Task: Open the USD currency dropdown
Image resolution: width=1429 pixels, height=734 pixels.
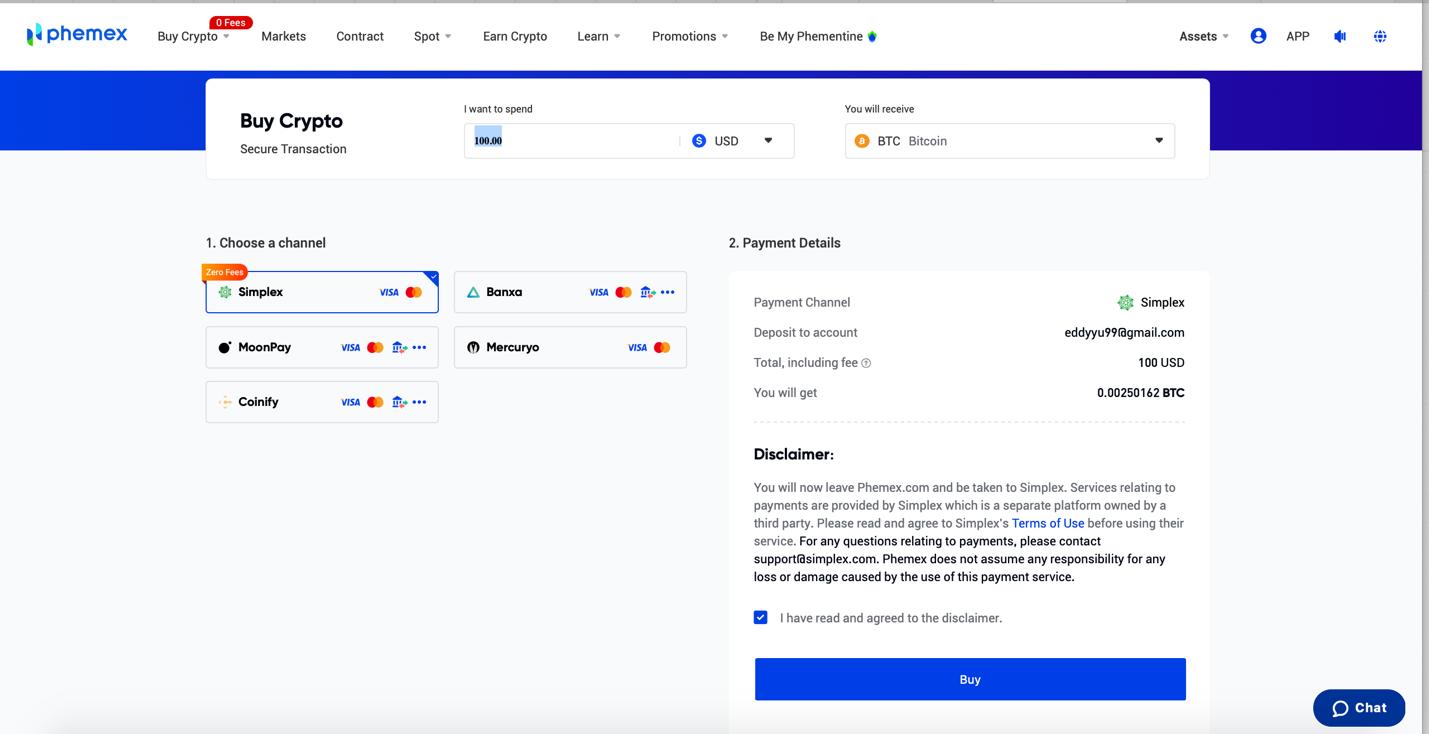Action: [x=768, y=140]
